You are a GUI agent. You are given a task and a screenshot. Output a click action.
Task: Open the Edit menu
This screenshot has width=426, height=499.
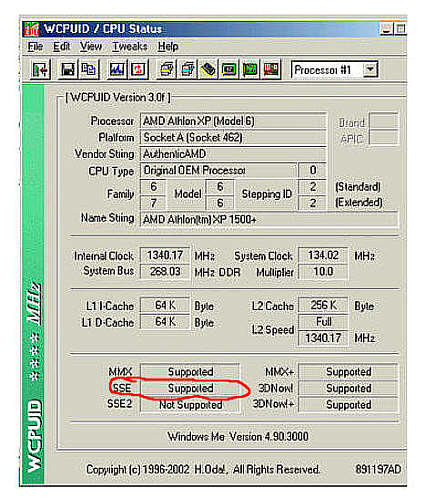coord(62,46)
